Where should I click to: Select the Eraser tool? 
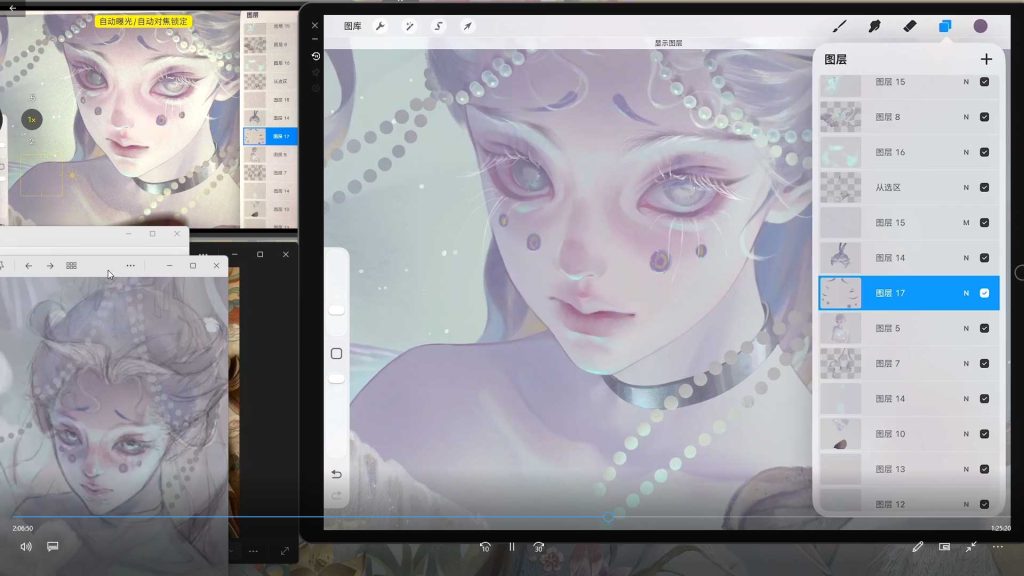tap(910, 26)
